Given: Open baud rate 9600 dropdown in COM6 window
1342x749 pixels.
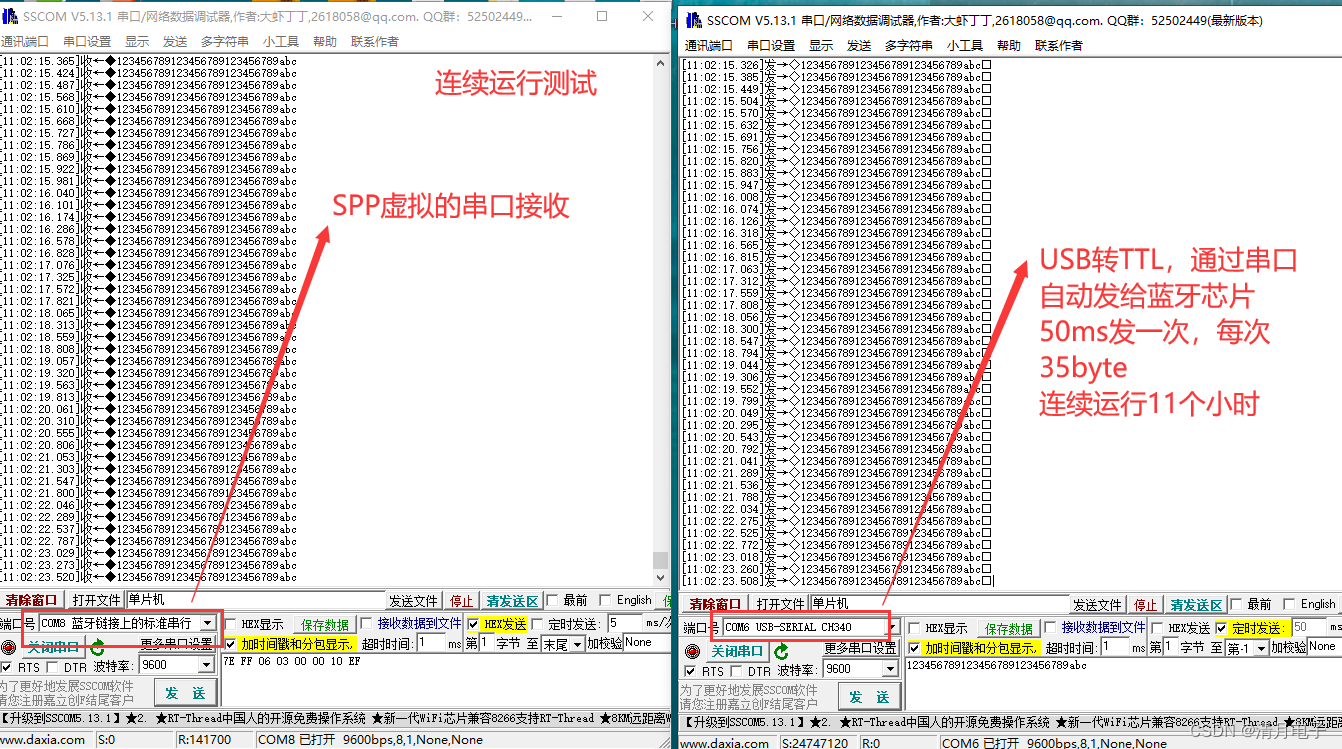Looking at the screenshot, I should click(x=890, y=669).
